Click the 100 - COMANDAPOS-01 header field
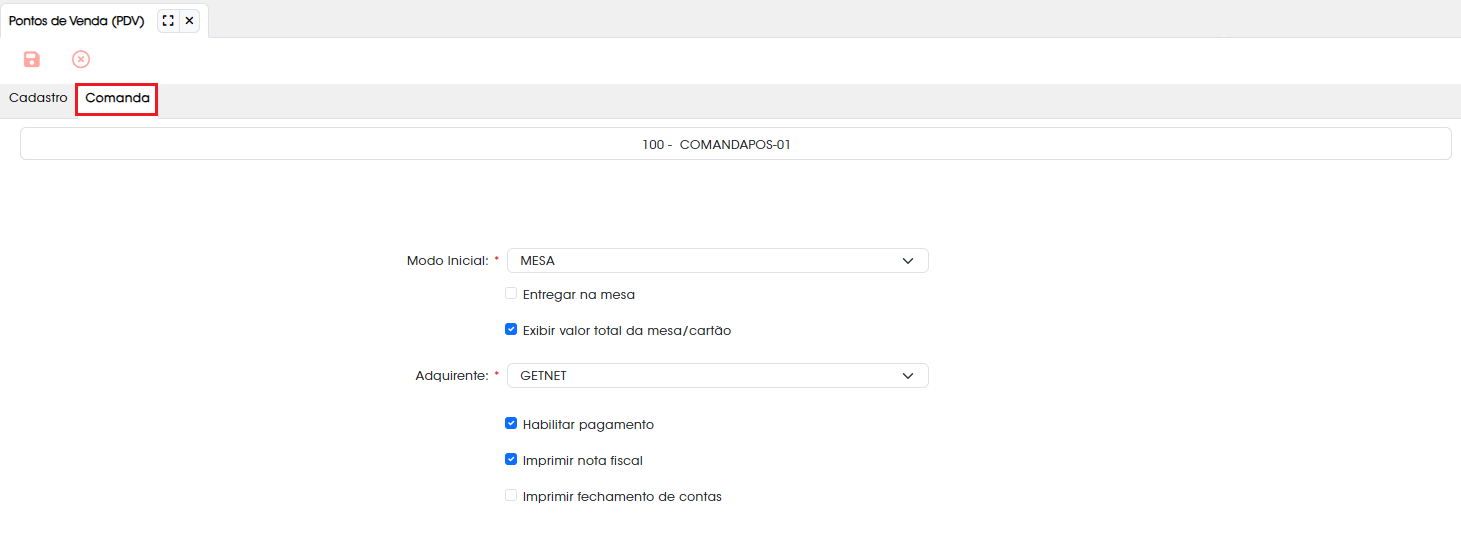This screenshot has height=558, width=1461. [736, 144]
